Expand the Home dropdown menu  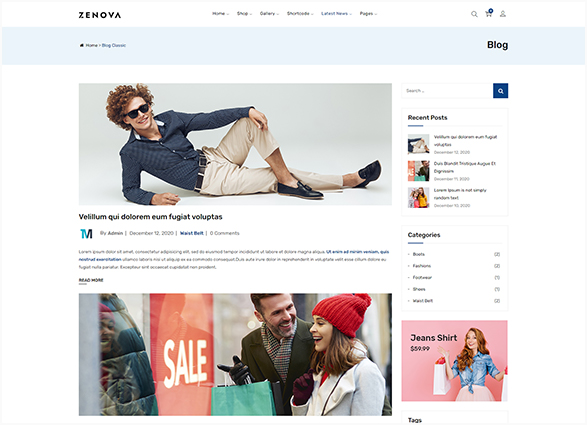click(220, 13)
